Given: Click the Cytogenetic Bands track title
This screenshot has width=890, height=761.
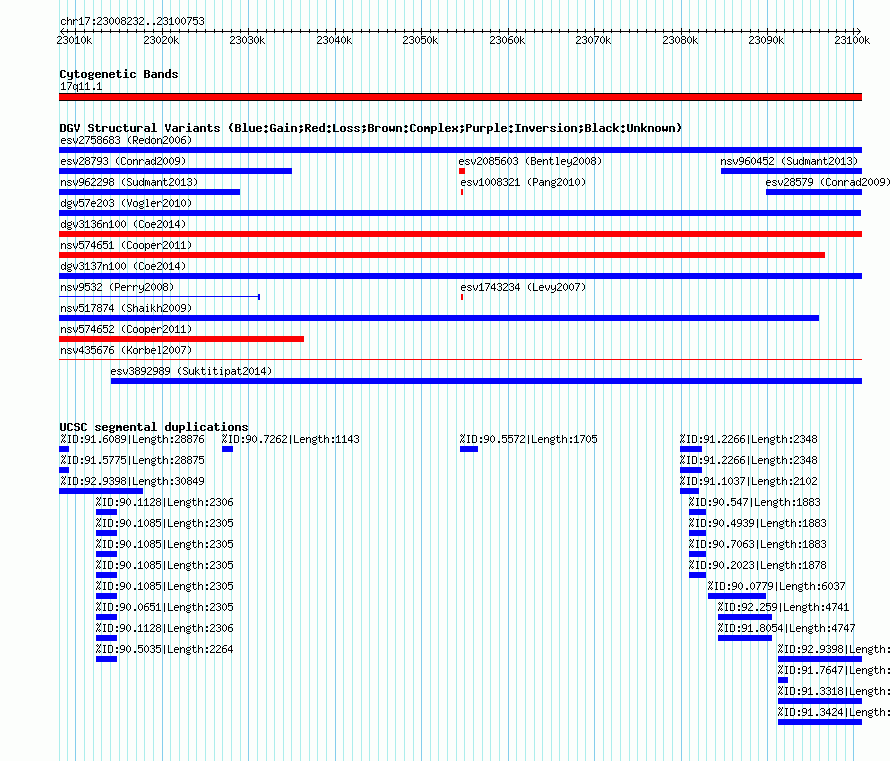Looking at the screenshot, I should click(119, 74).
